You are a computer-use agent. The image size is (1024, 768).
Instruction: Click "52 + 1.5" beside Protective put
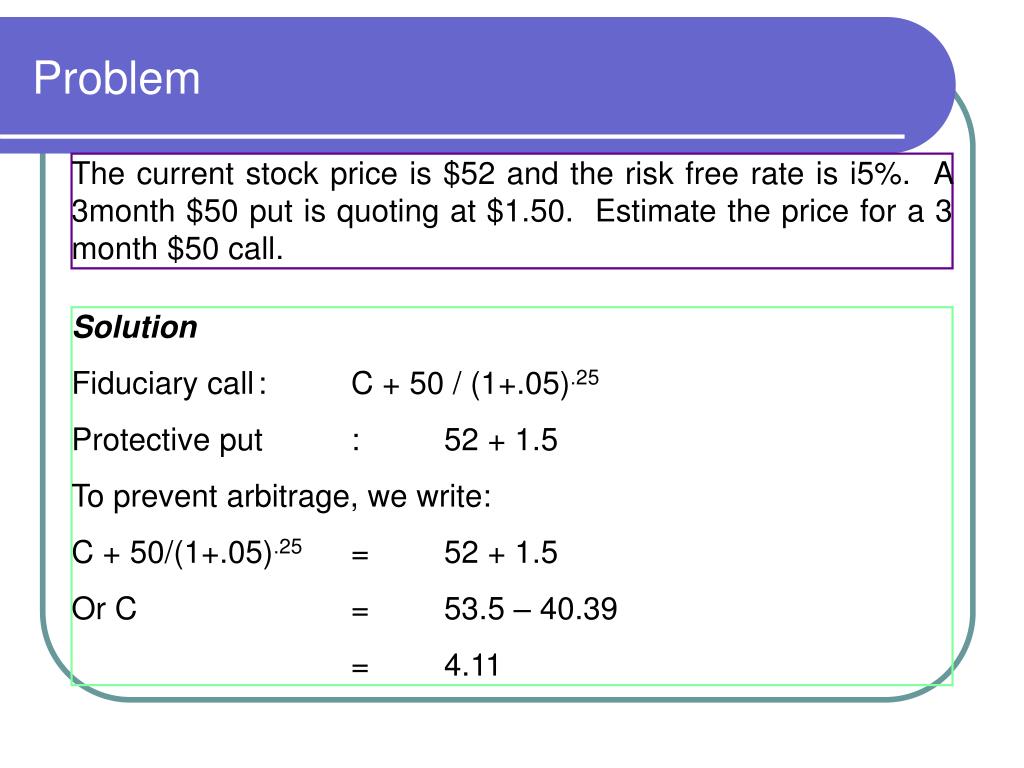pos(501,440)
